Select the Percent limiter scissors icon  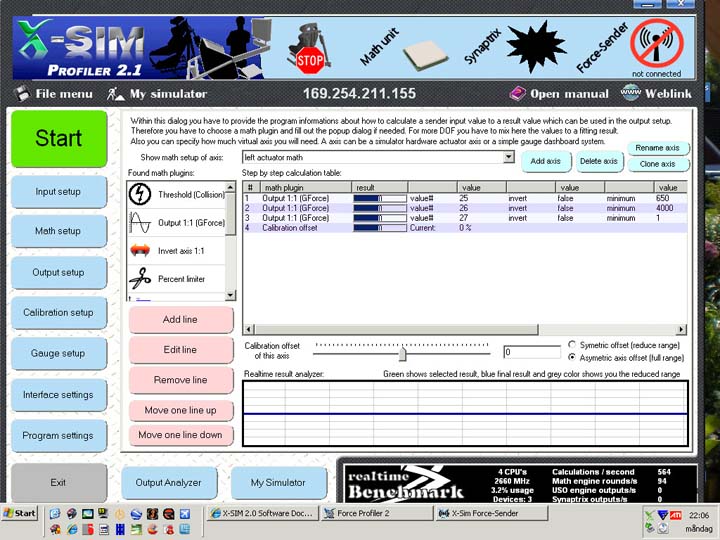(x=140, y=278)
